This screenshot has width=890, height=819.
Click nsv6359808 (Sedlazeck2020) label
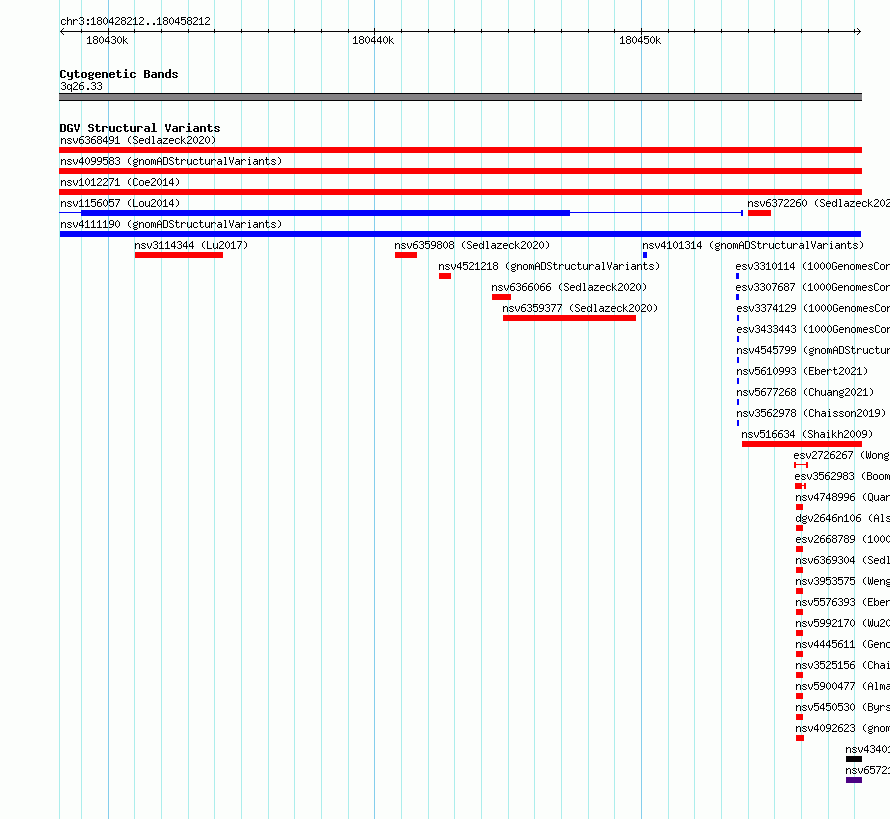pos(472,245)
